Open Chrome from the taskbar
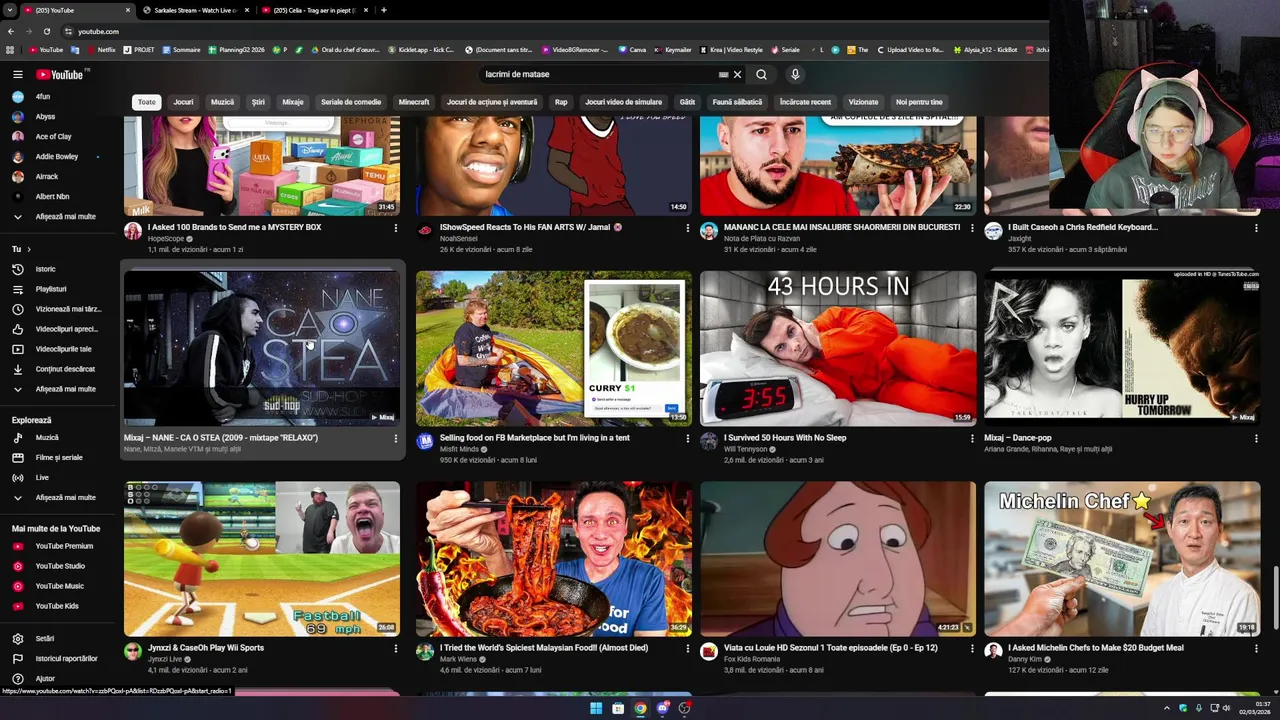Screen dimensions: 1280x720 pyautogui.click(x=640, y=708)
